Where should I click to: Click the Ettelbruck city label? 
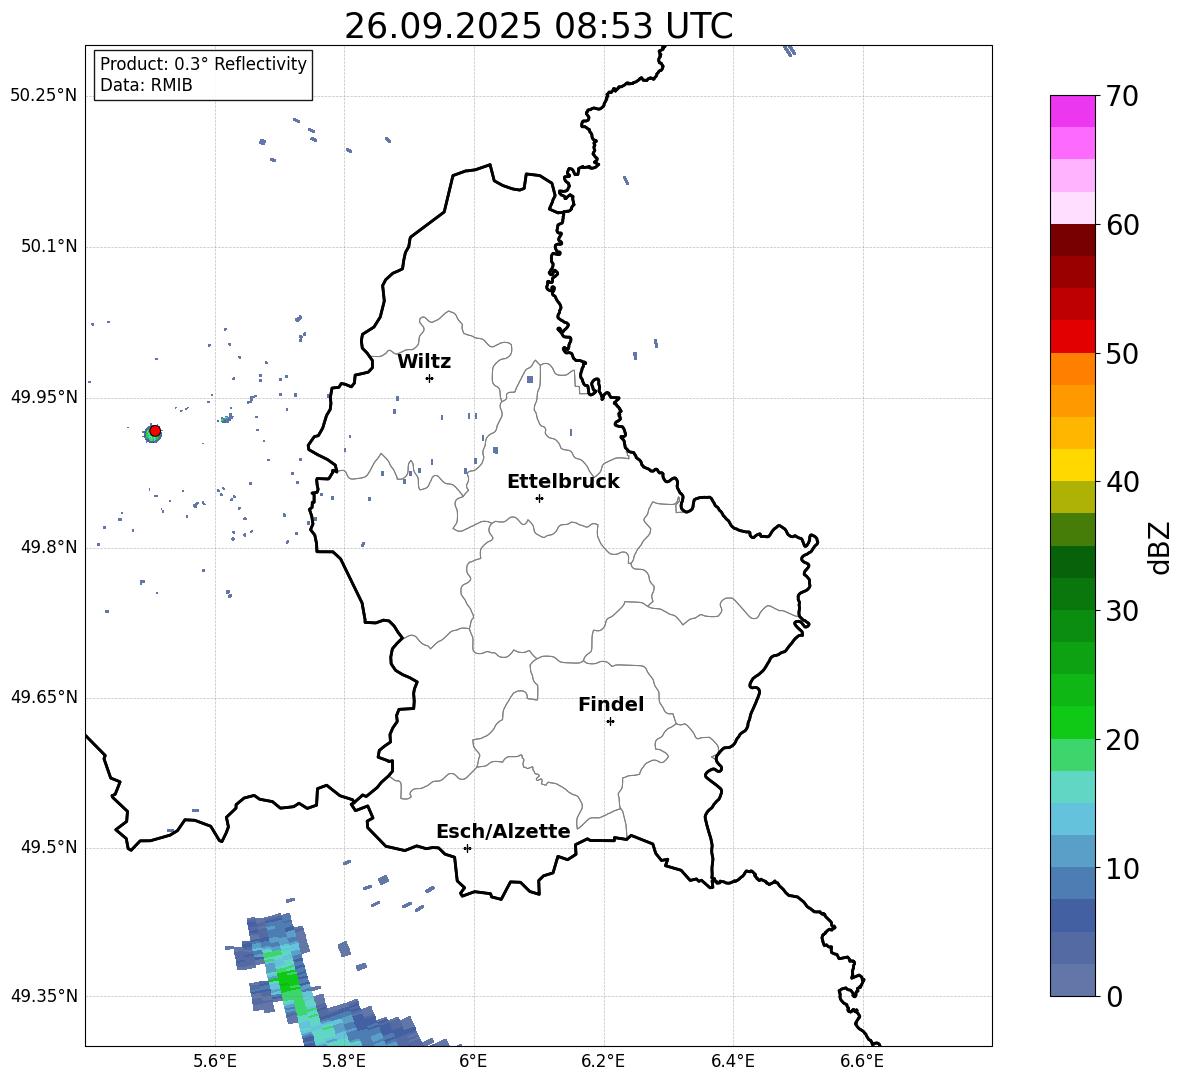pyautogui.click(x=563, y=482)
